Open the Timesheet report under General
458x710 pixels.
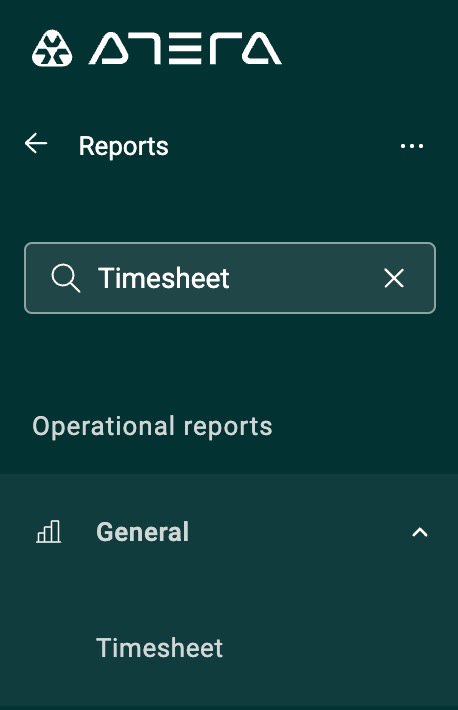point(159,648)
